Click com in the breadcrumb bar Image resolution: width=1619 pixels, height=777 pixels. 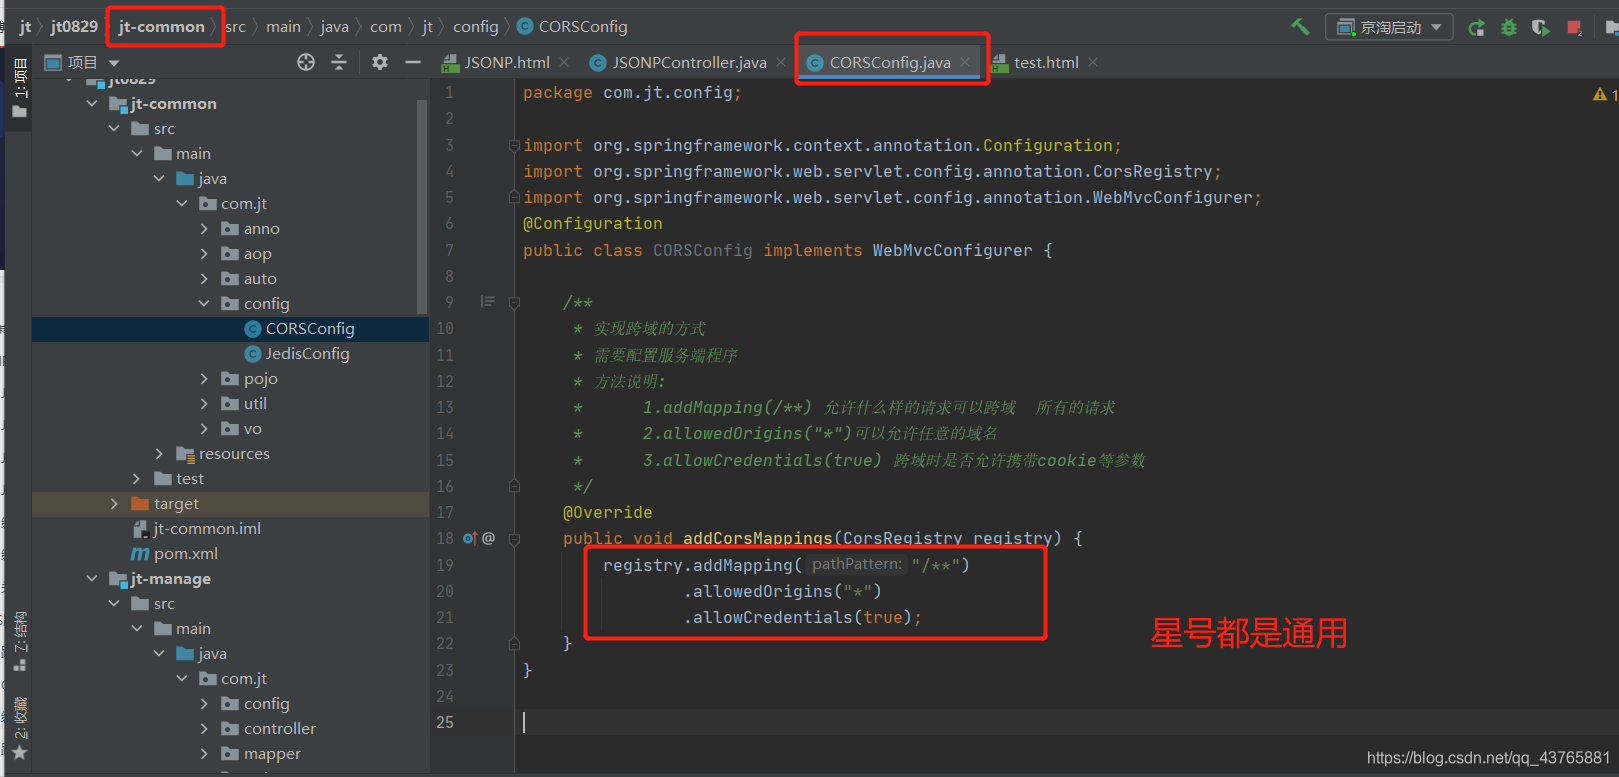[385, 27]
